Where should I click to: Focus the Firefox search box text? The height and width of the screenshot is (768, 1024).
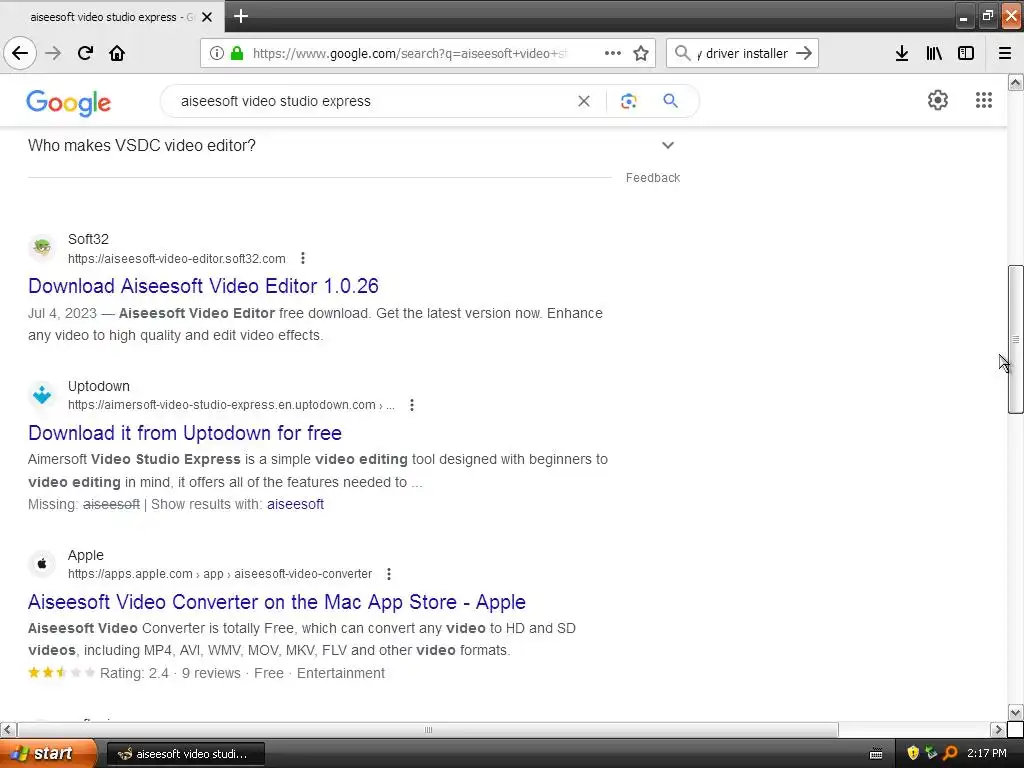coord(743,53)
